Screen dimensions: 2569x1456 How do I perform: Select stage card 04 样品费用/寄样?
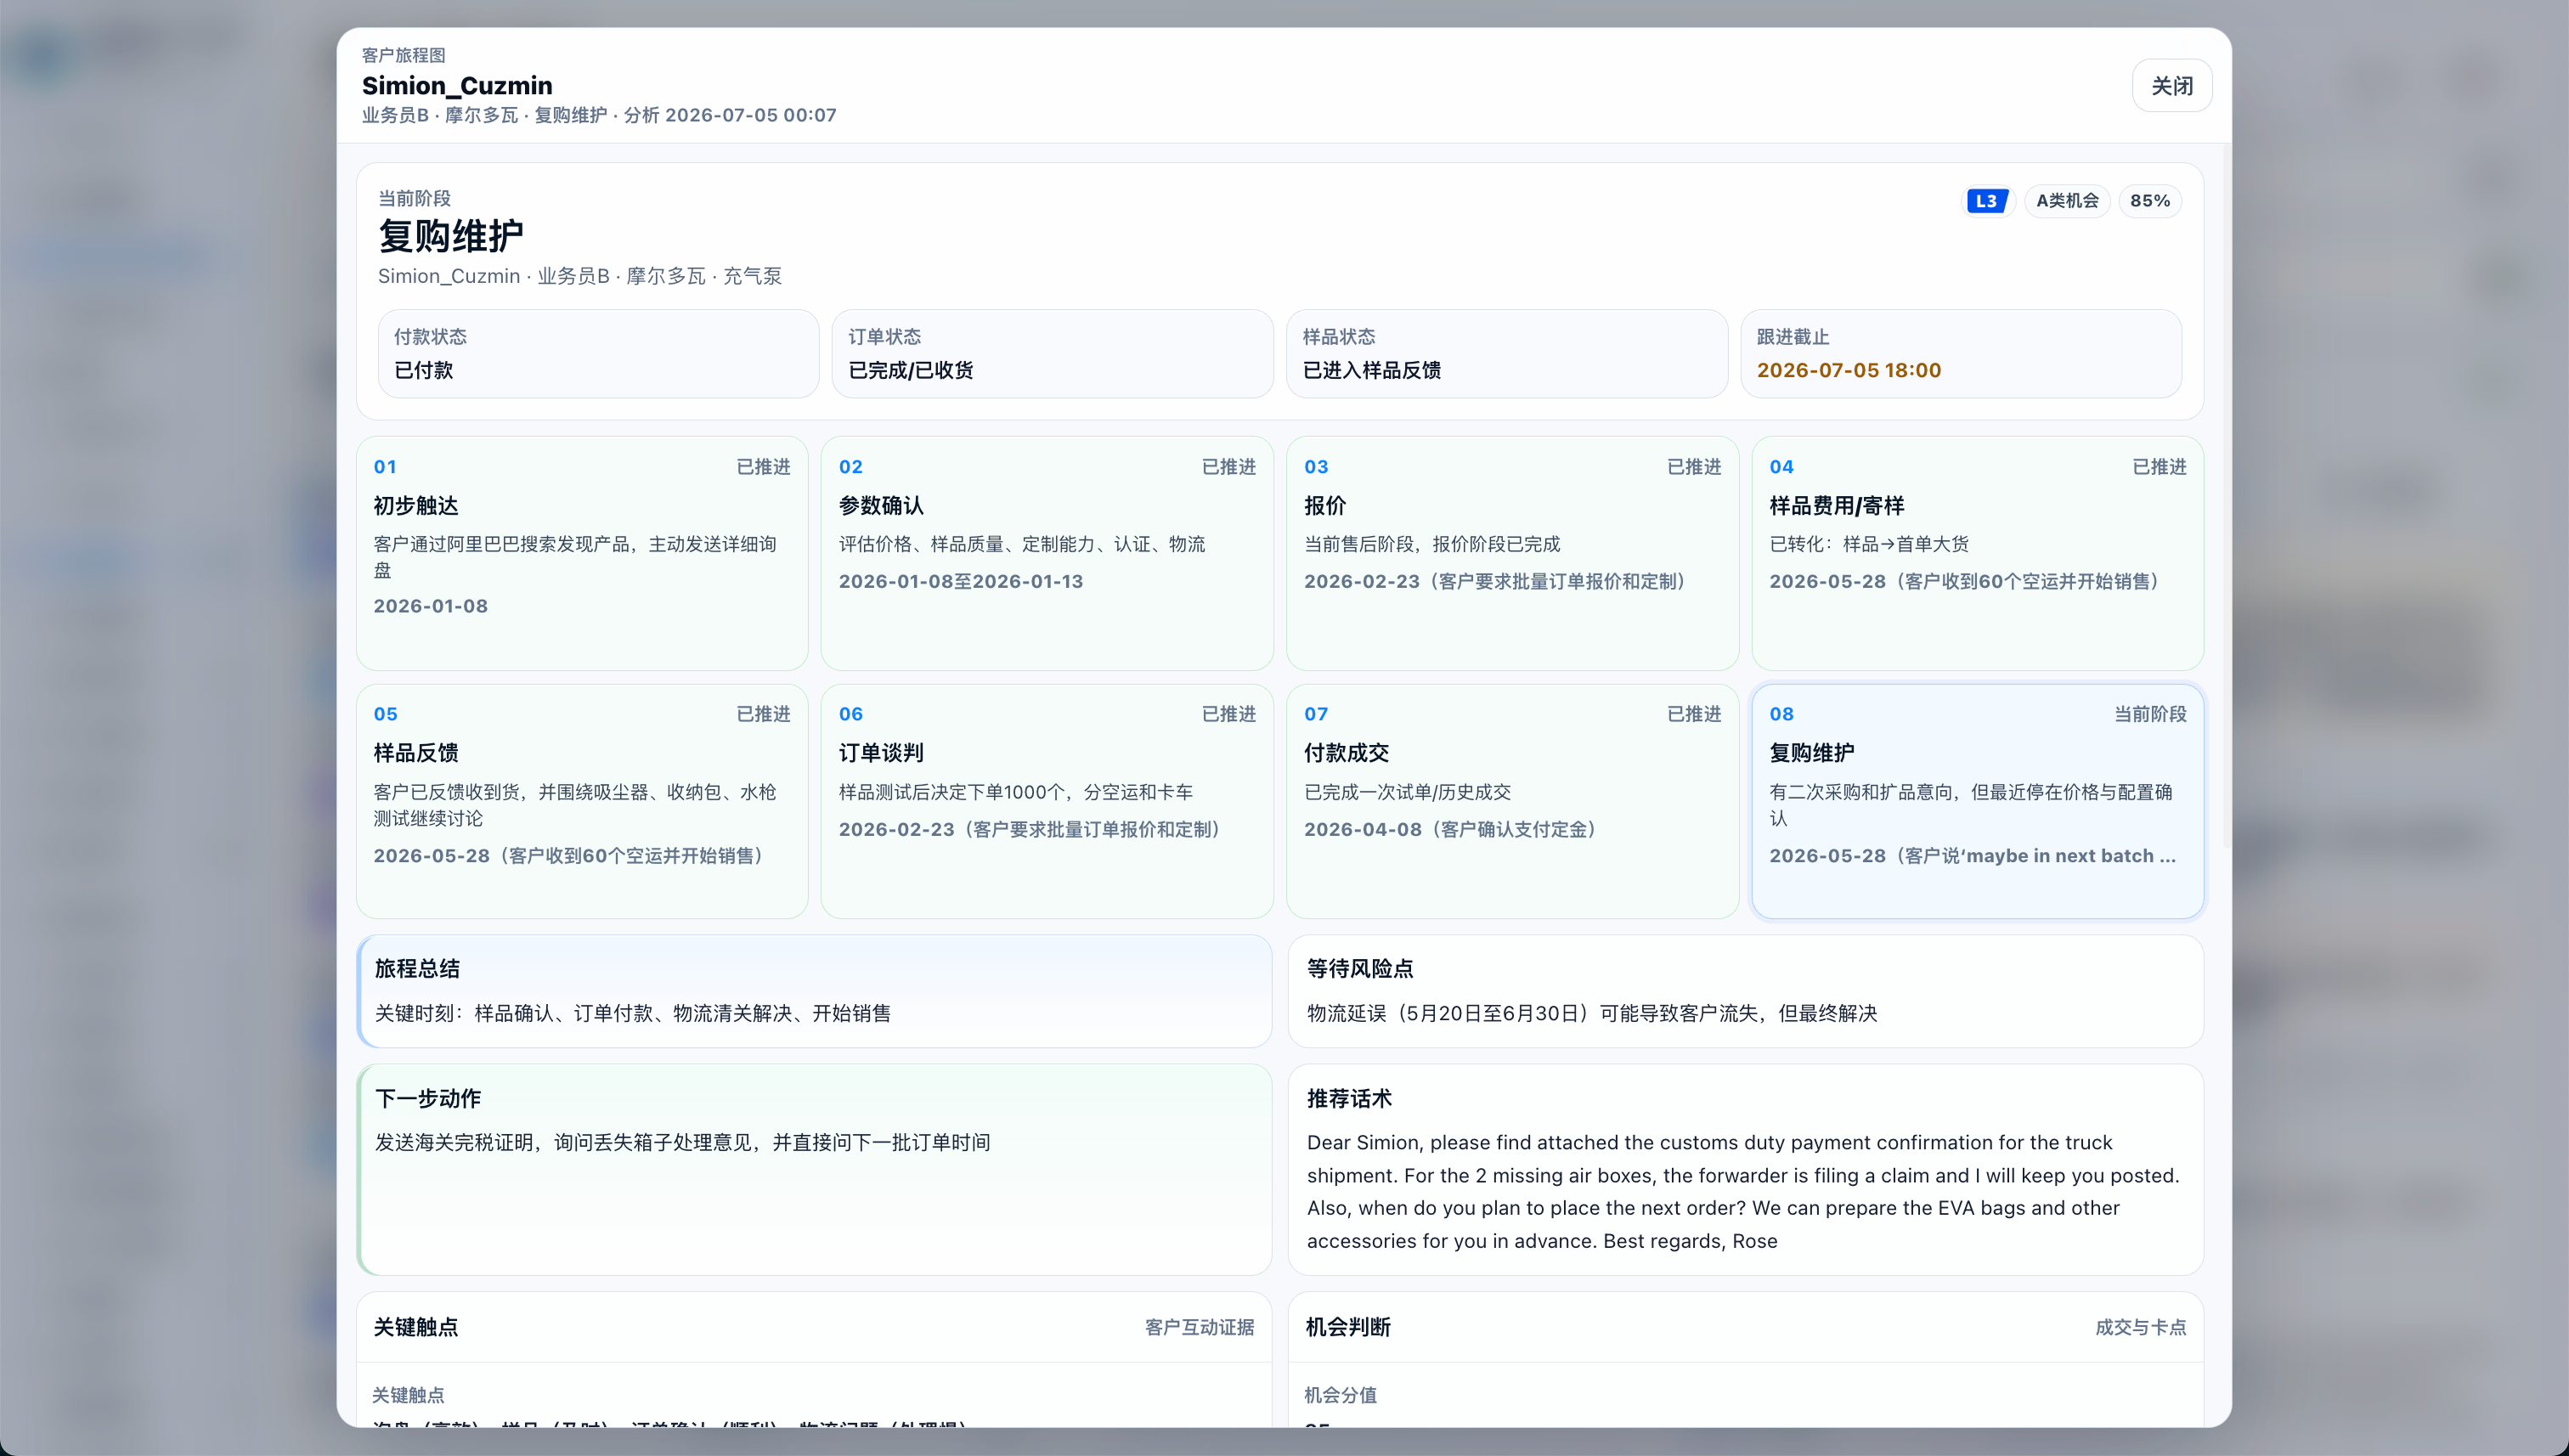click(x=1977, y=553)
